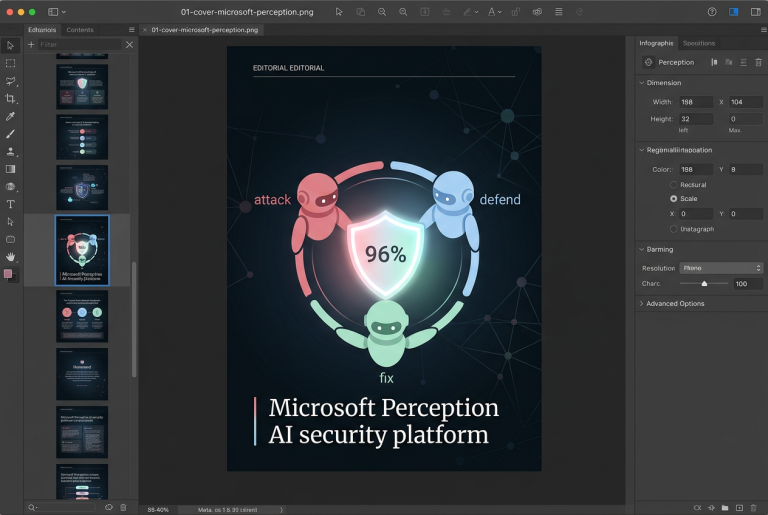Screen dimensions: 768x515
Task: Open the chevron next to the sidebar button
Action: coord(64,12)
